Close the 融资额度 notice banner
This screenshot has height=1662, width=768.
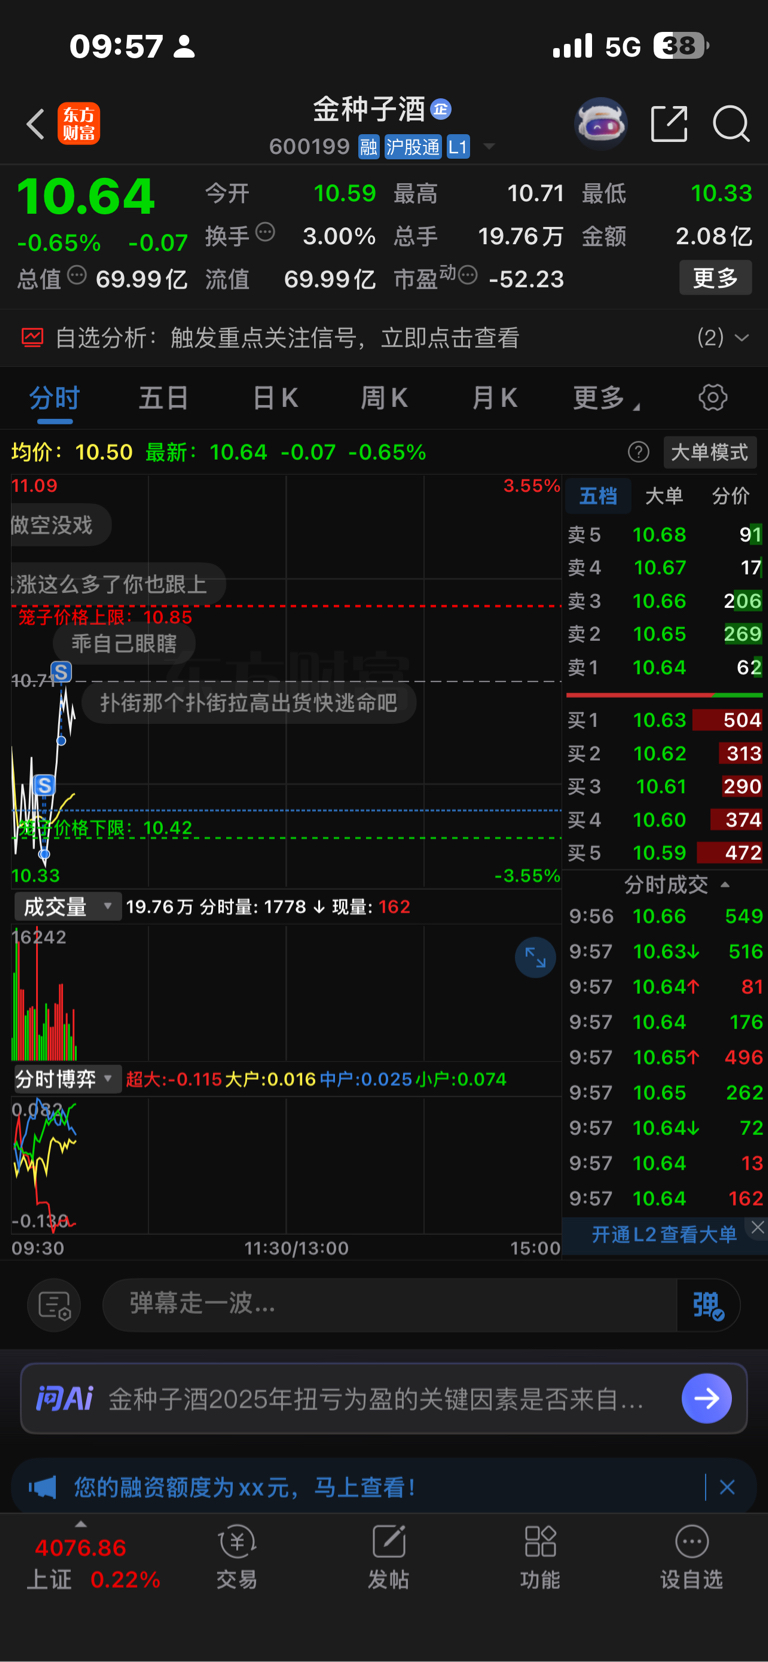coord(727,1487)
